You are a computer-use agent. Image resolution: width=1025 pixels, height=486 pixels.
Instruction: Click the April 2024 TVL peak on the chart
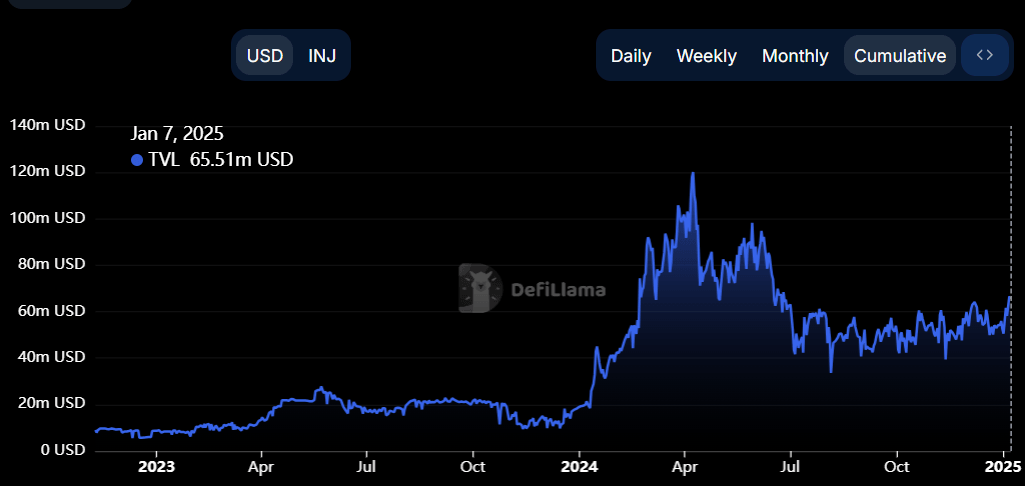coord(692,173)
